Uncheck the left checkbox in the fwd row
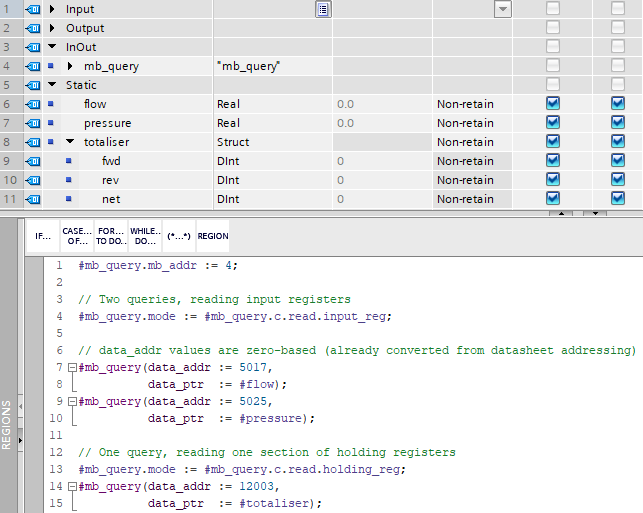Image resolution: width=643 pixels, height=513 pixels. 553,160
